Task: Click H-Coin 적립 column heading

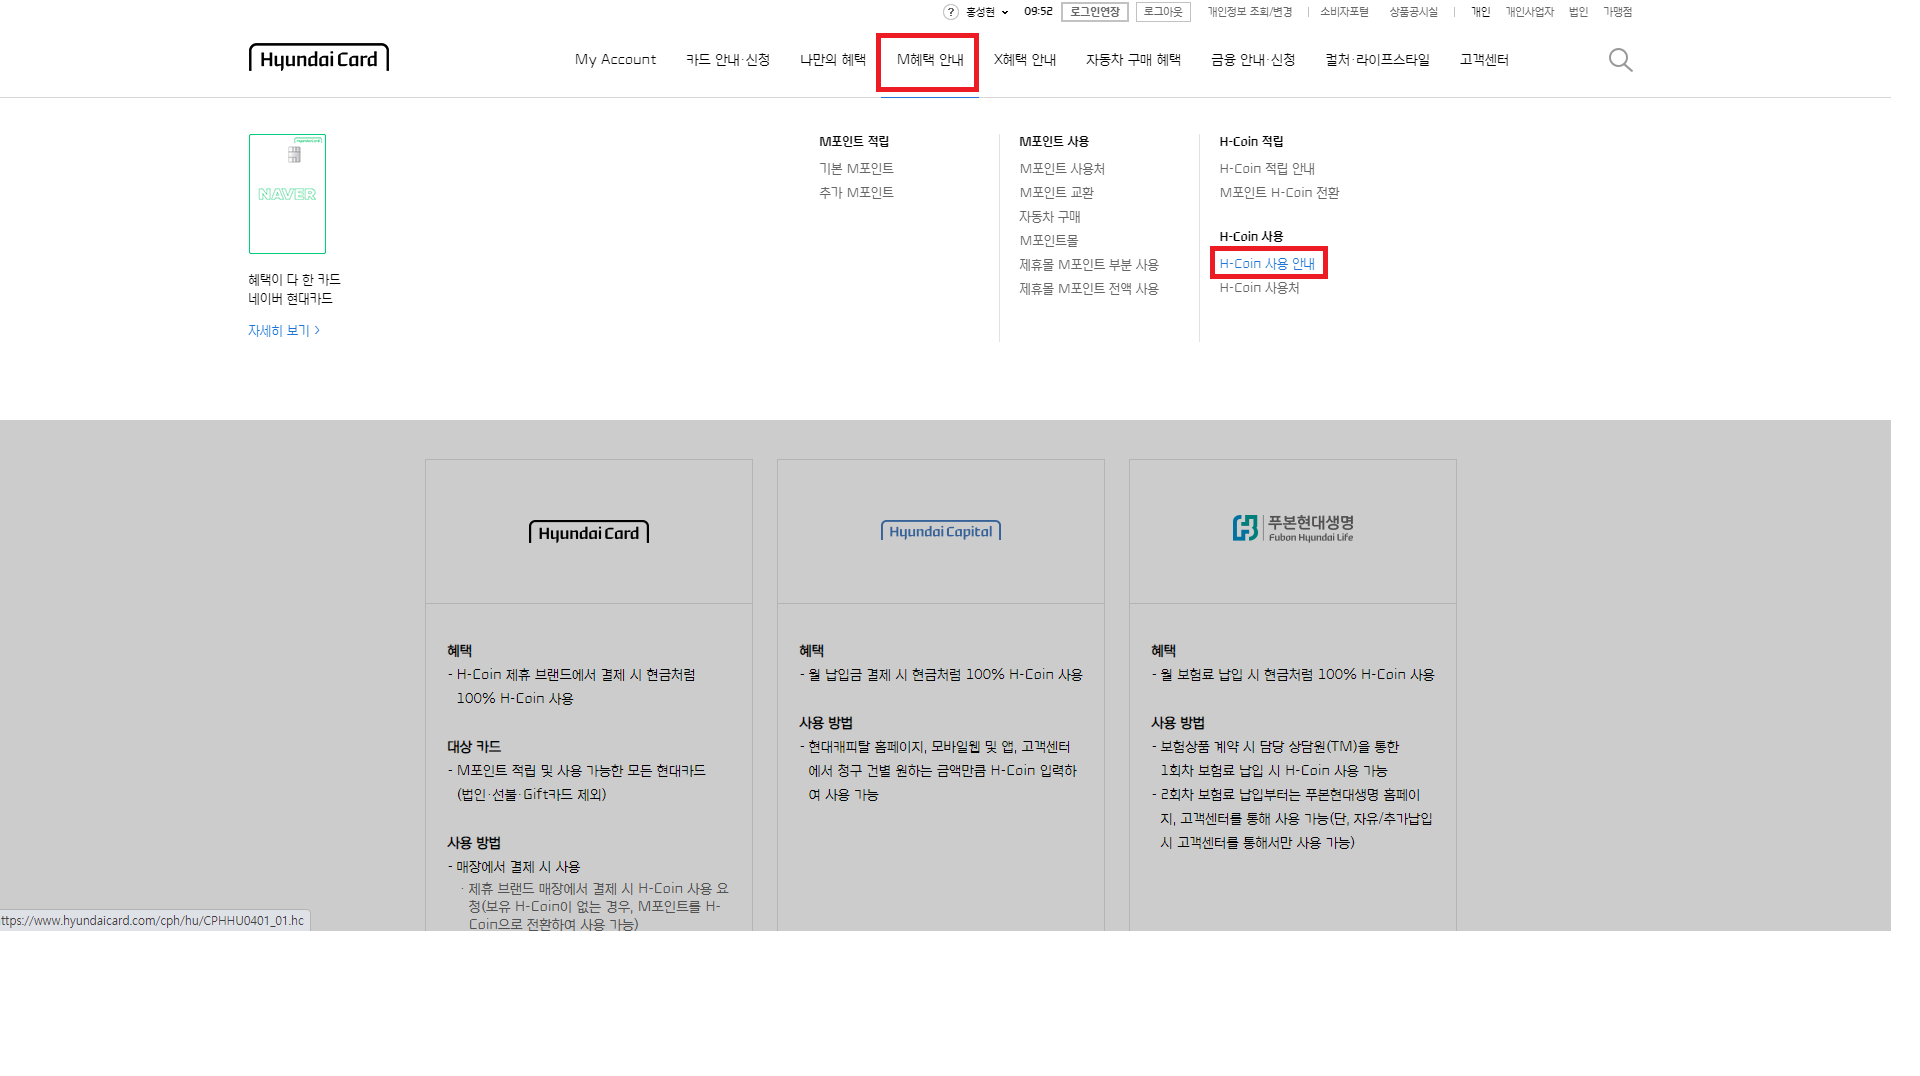Action: click(x=1251, y=142)
